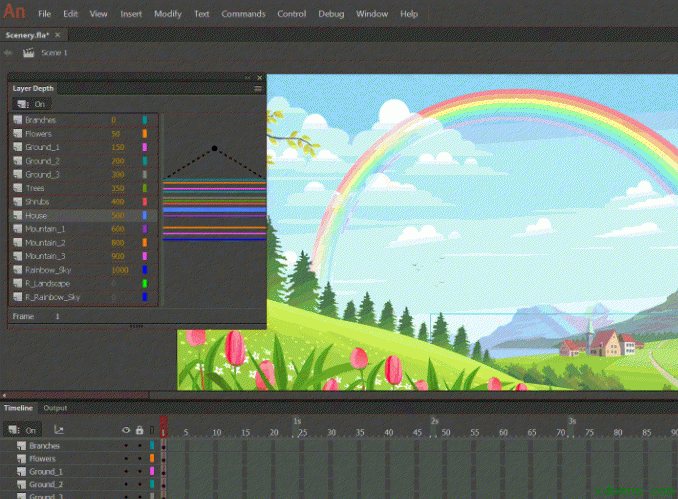Image resolution: width=678 pixels, height=499 pixels.
Task: Open the Layer Depth panel options menu
Action: (258, 89)
